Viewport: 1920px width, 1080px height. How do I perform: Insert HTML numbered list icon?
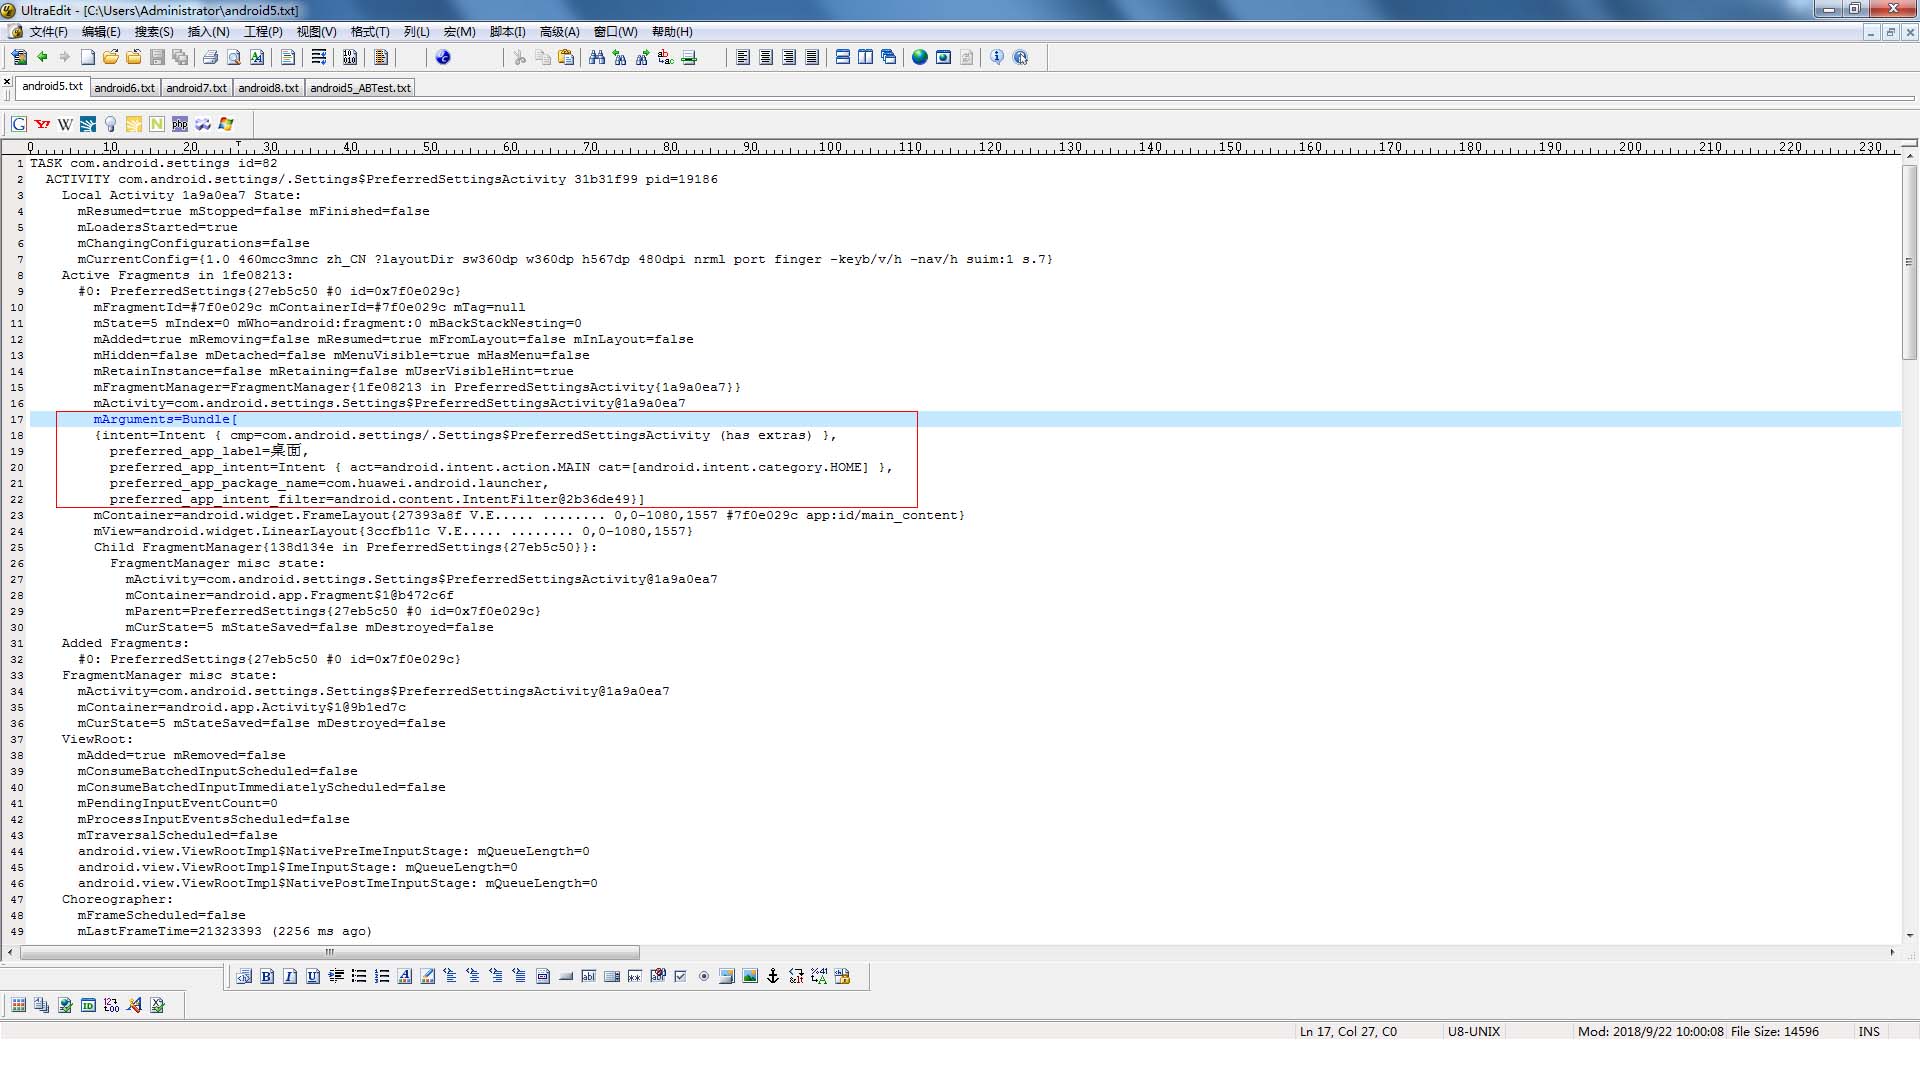382,976
